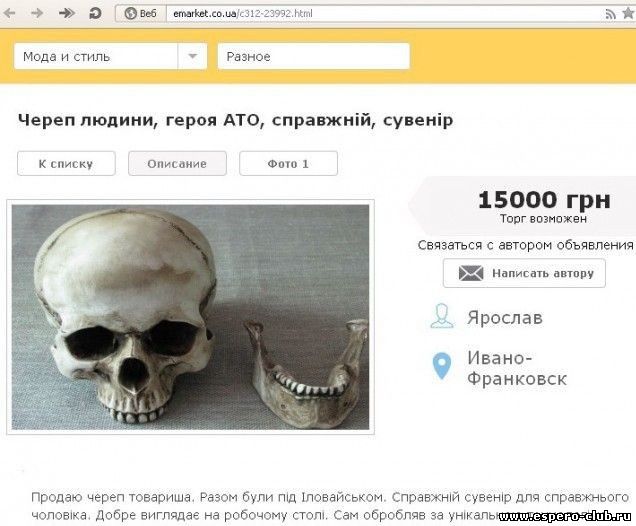The image size is (636, 526).
Task: Click the location pin icon
Action: (x=442, y=365)
